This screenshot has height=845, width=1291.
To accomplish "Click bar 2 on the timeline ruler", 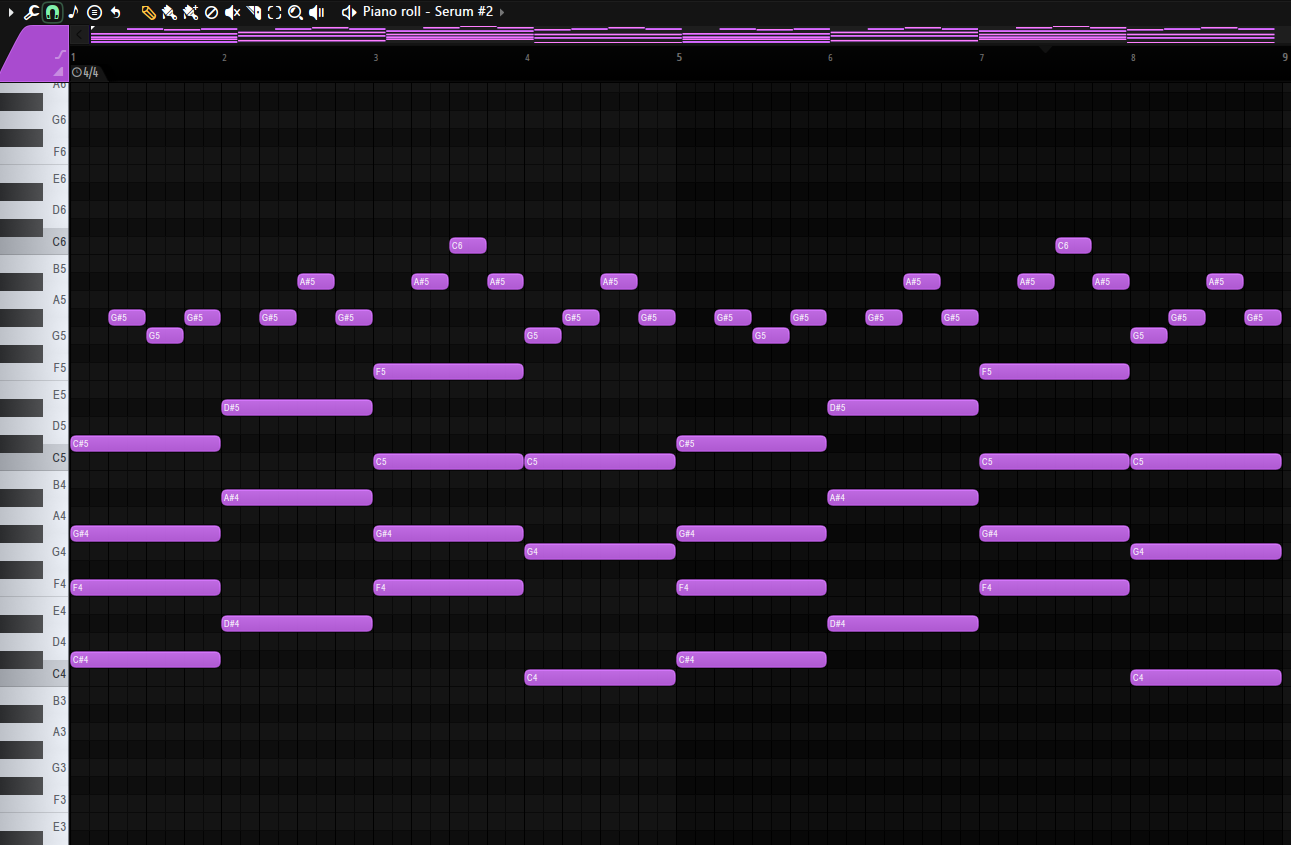I will click(x=224, y=57).
